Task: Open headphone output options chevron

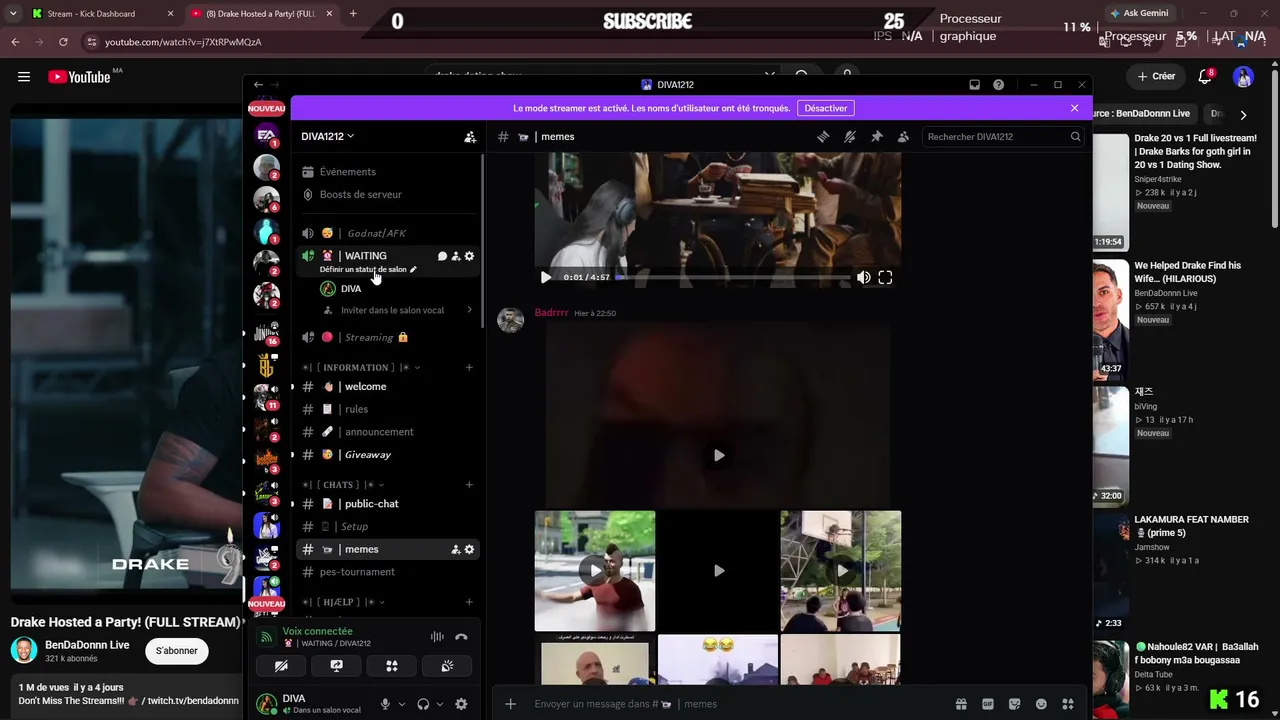Action: tap(440, 704)
